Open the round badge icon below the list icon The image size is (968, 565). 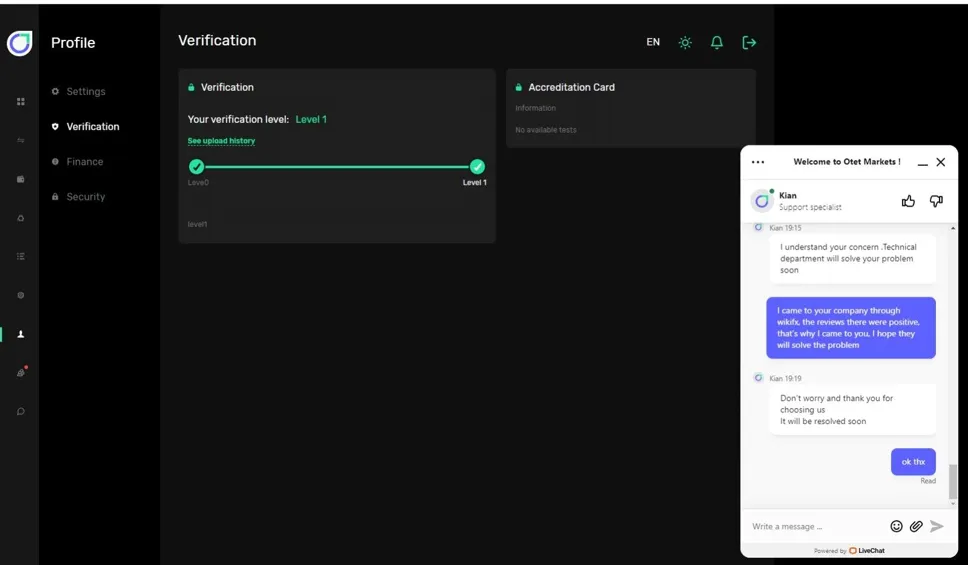pos(20,295)
